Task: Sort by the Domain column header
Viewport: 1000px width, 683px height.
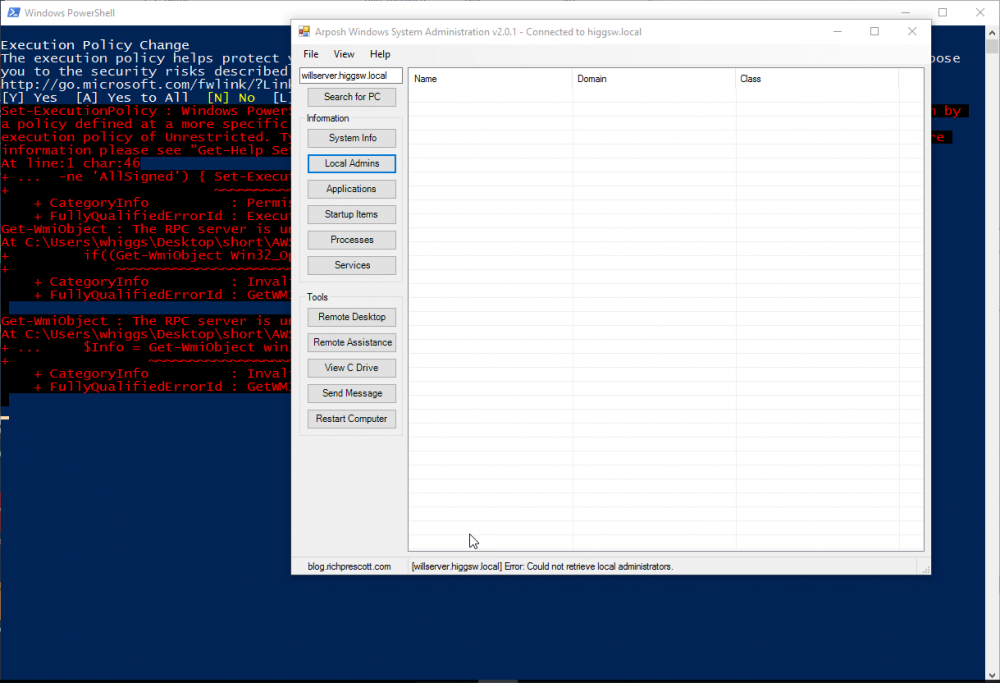Action: (654, 78)
